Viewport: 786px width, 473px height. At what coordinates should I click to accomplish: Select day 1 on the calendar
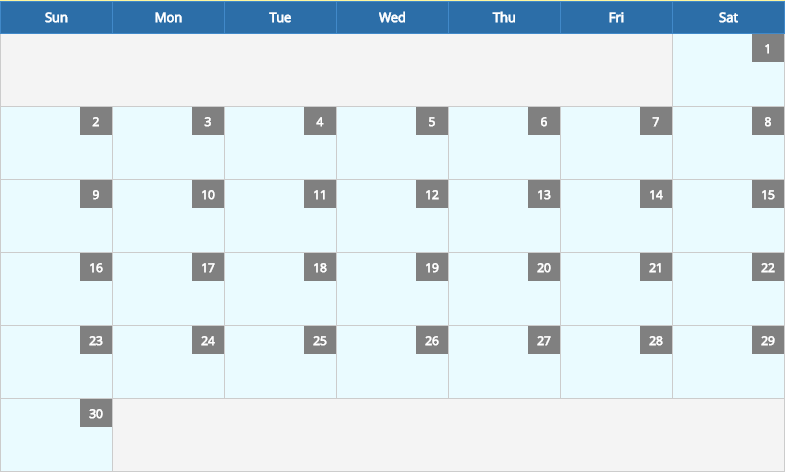728,70
